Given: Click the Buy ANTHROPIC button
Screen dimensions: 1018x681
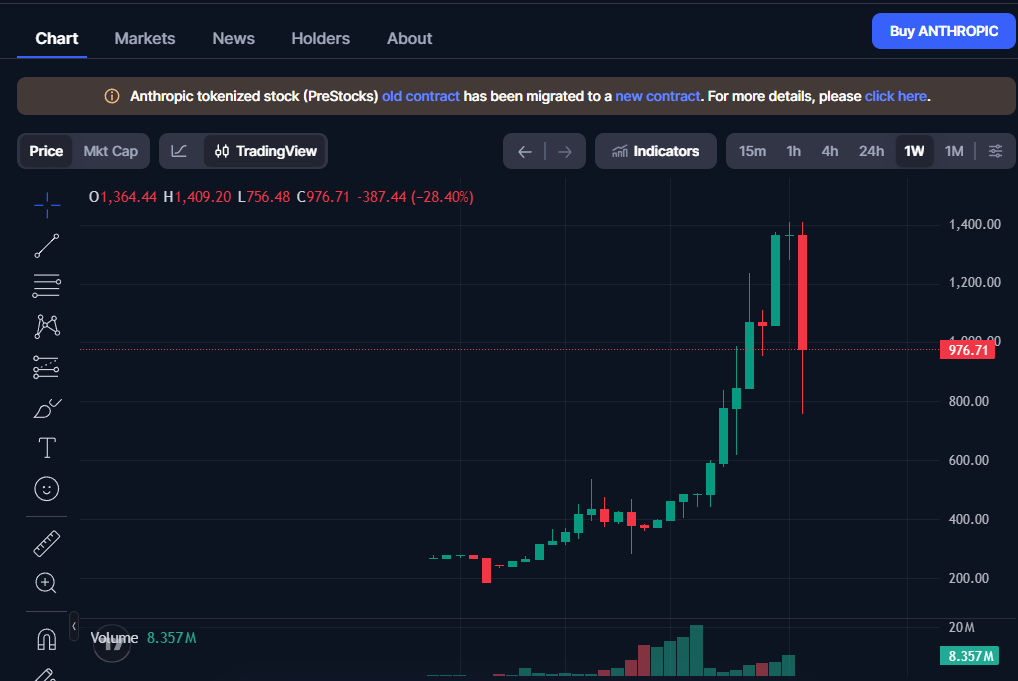Looking at the screenshot, I should (944, 31).
